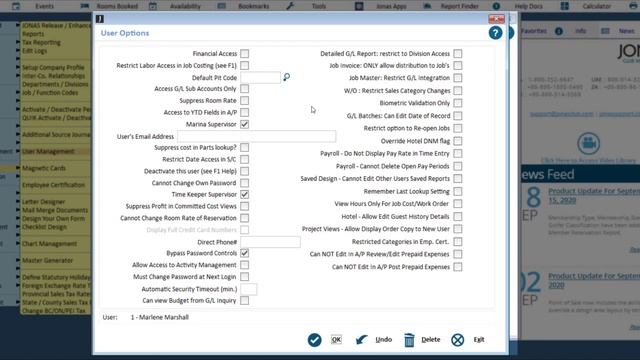Viewport: 640px width, 360px height.
Task: Select User Management in the side menu
Action: [x=48, y=151]
